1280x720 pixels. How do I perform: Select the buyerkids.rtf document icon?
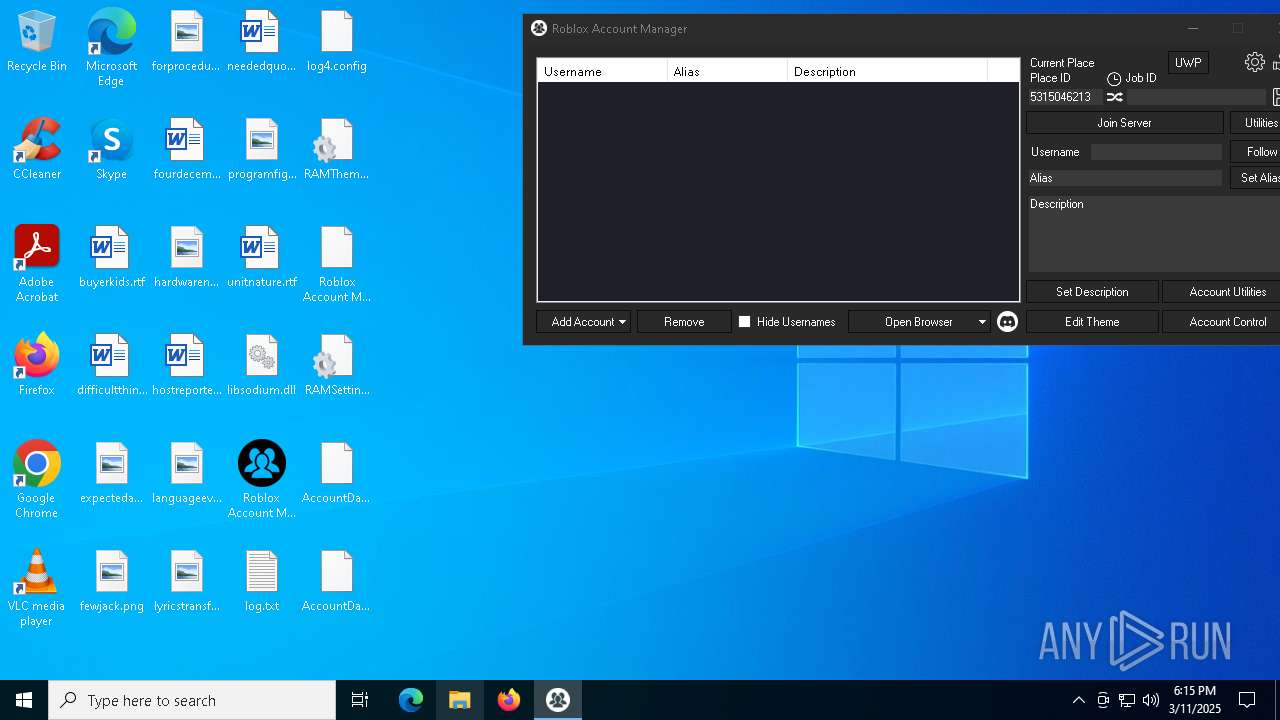(111, 258)
